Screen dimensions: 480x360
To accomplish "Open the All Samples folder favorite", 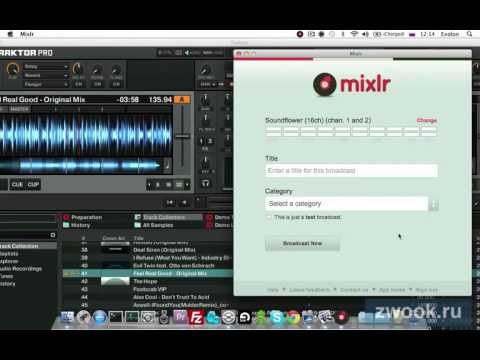I will click(154, 225).
